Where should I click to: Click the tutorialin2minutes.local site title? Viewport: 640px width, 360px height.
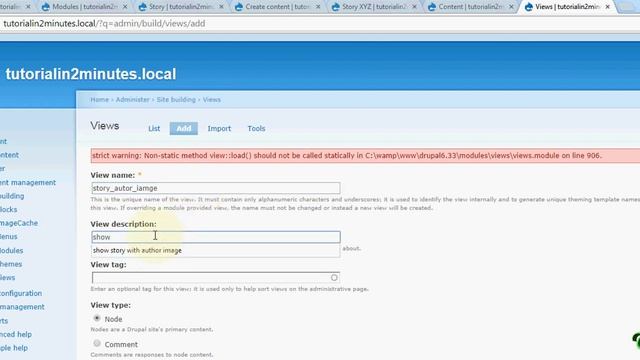(x=91, y=74)
